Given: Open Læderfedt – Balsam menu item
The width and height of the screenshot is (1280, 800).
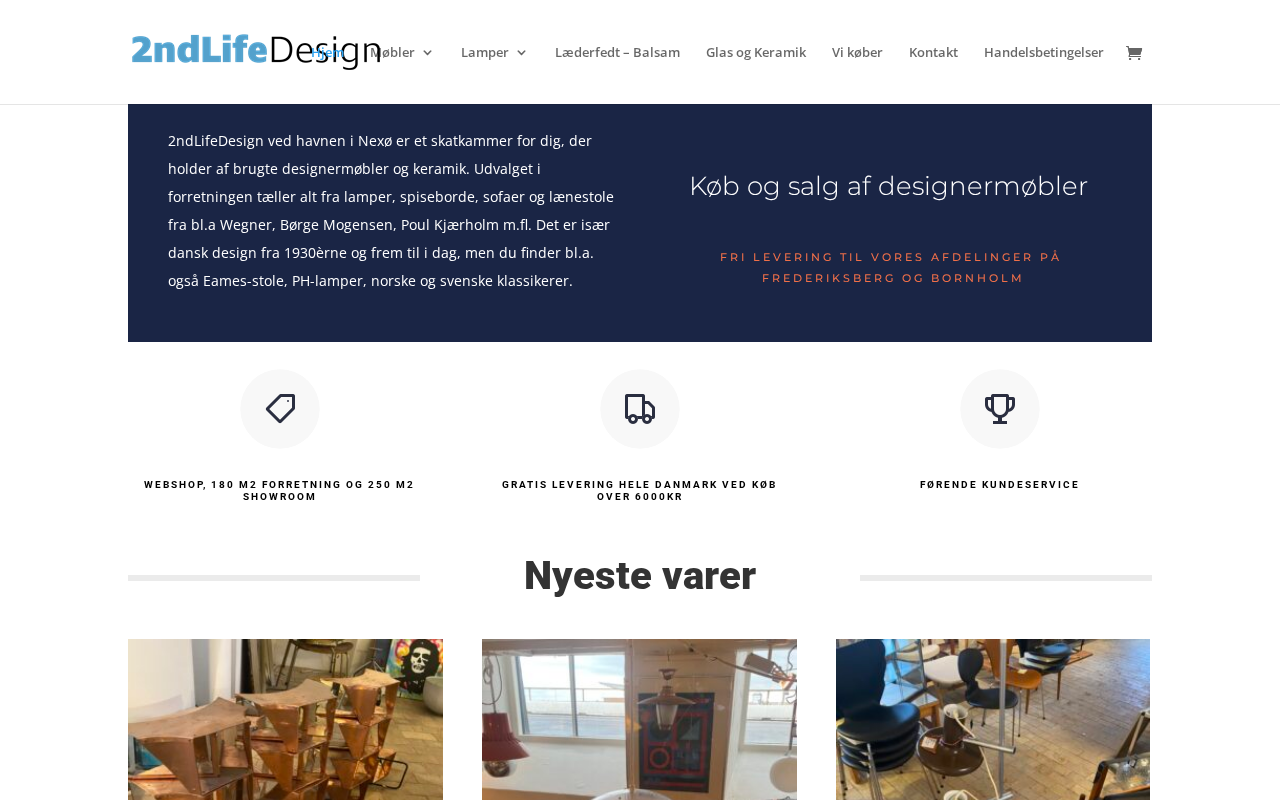Looking at the screenshot, I should [617, 52].
